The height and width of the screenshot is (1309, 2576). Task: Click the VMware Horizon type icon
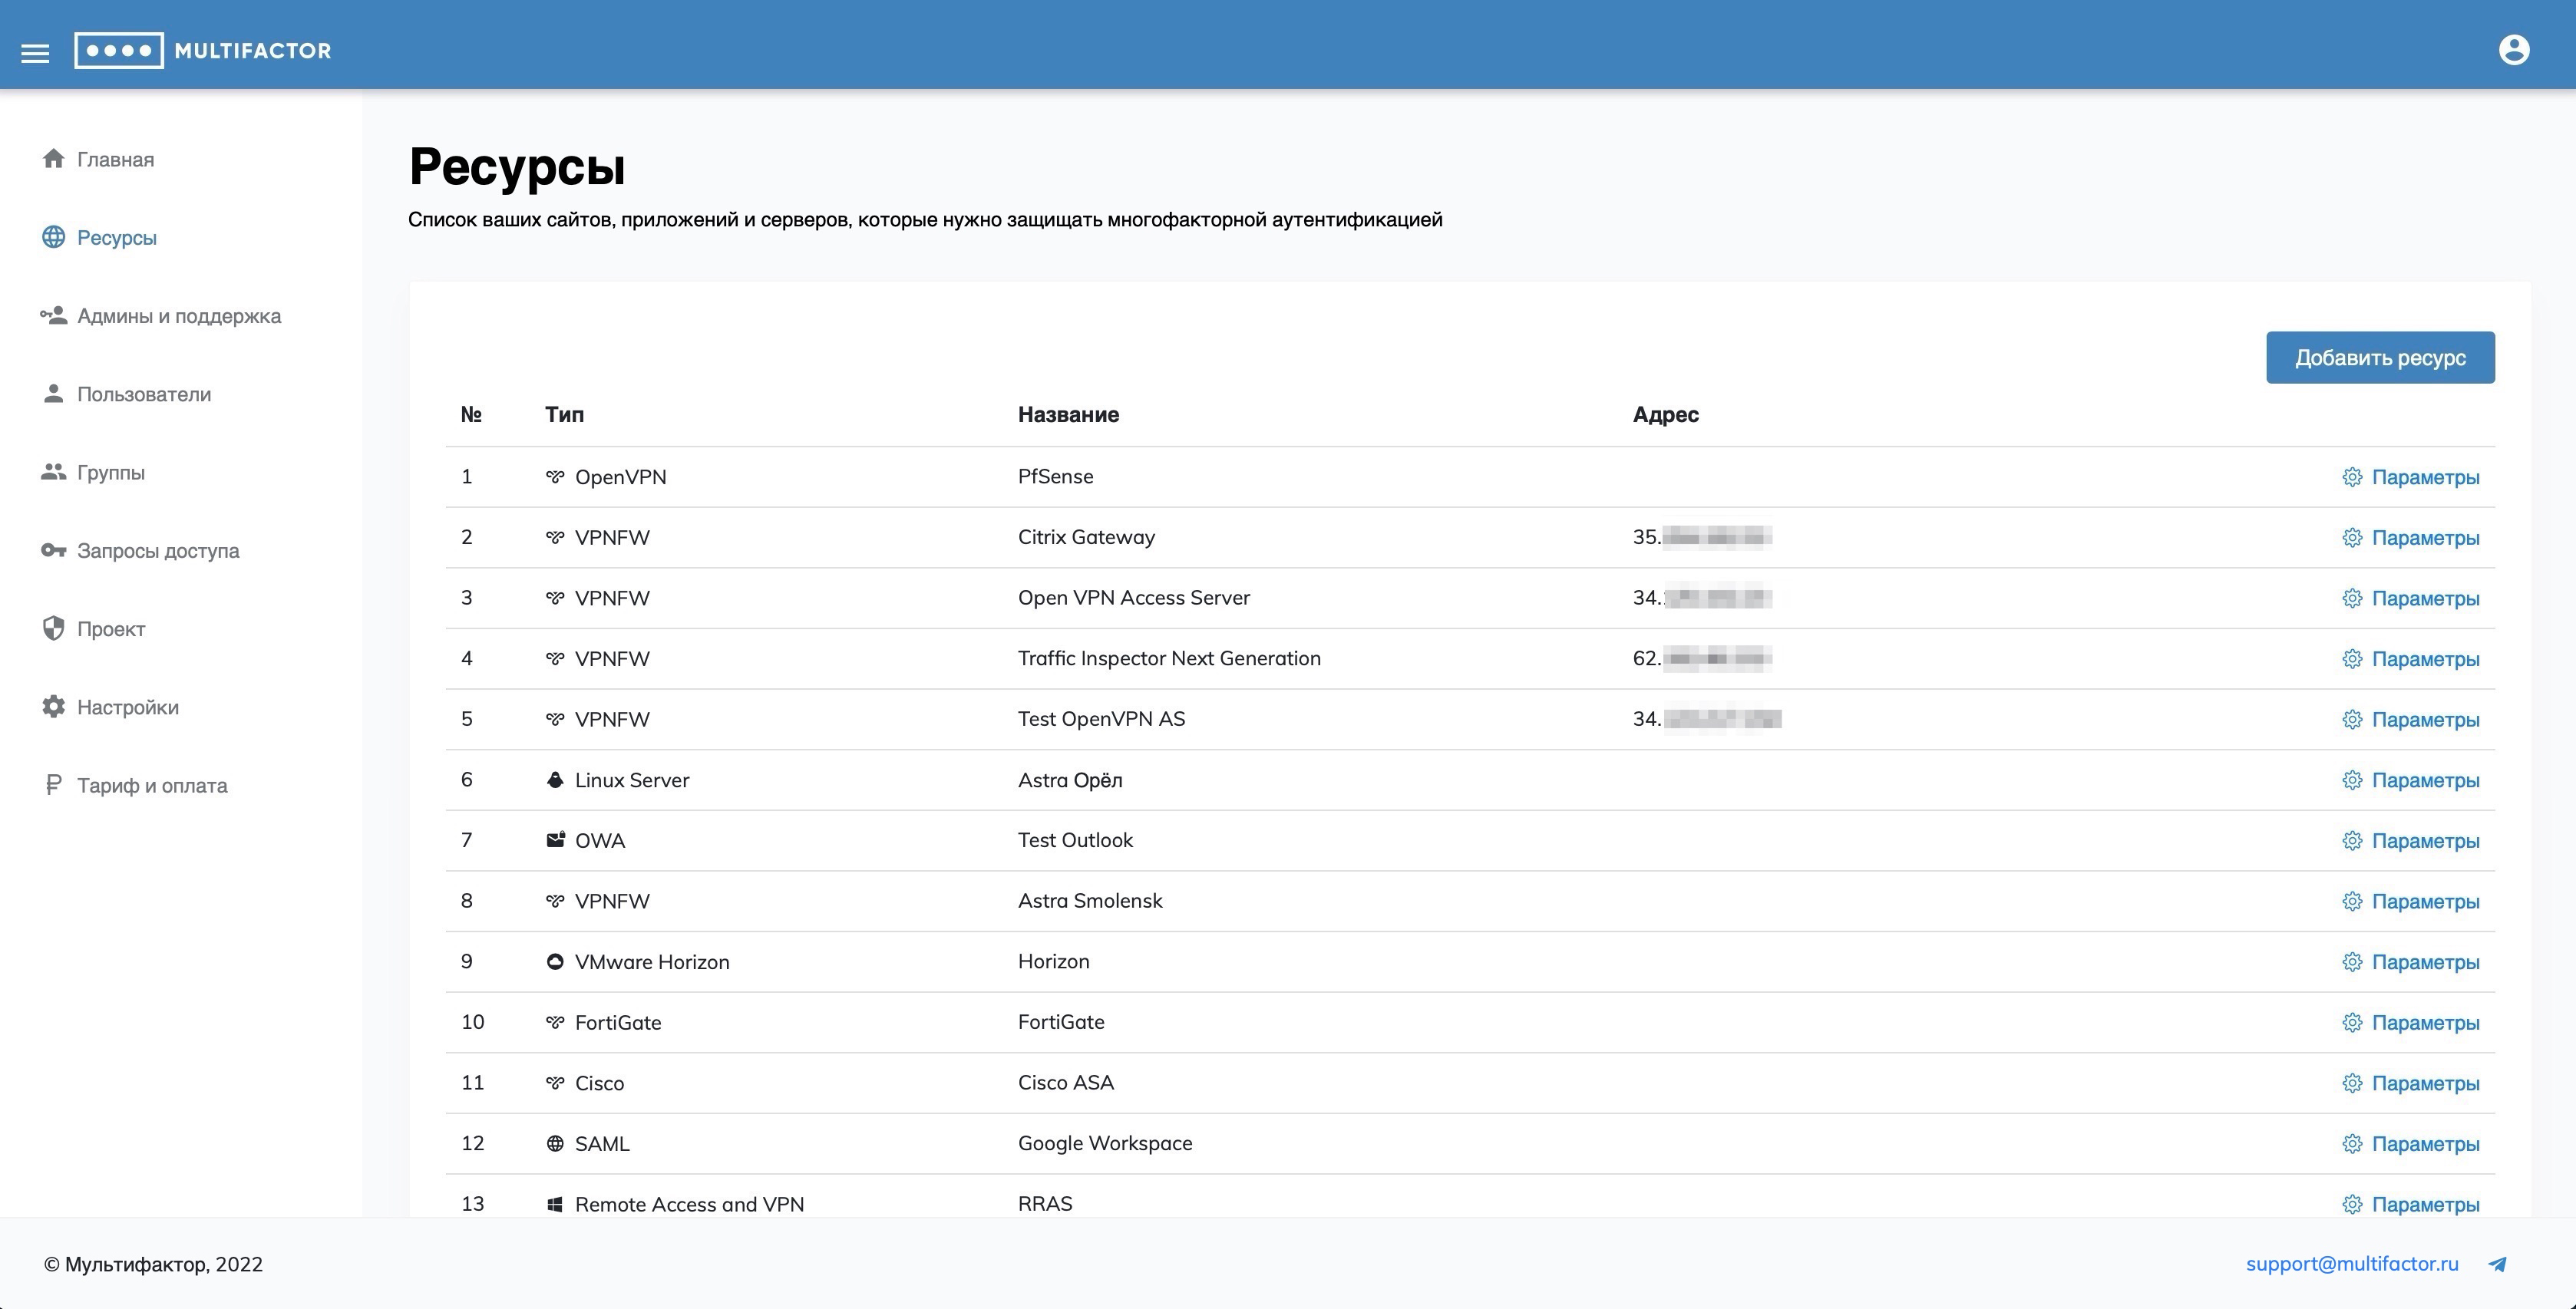coord(555,962)
